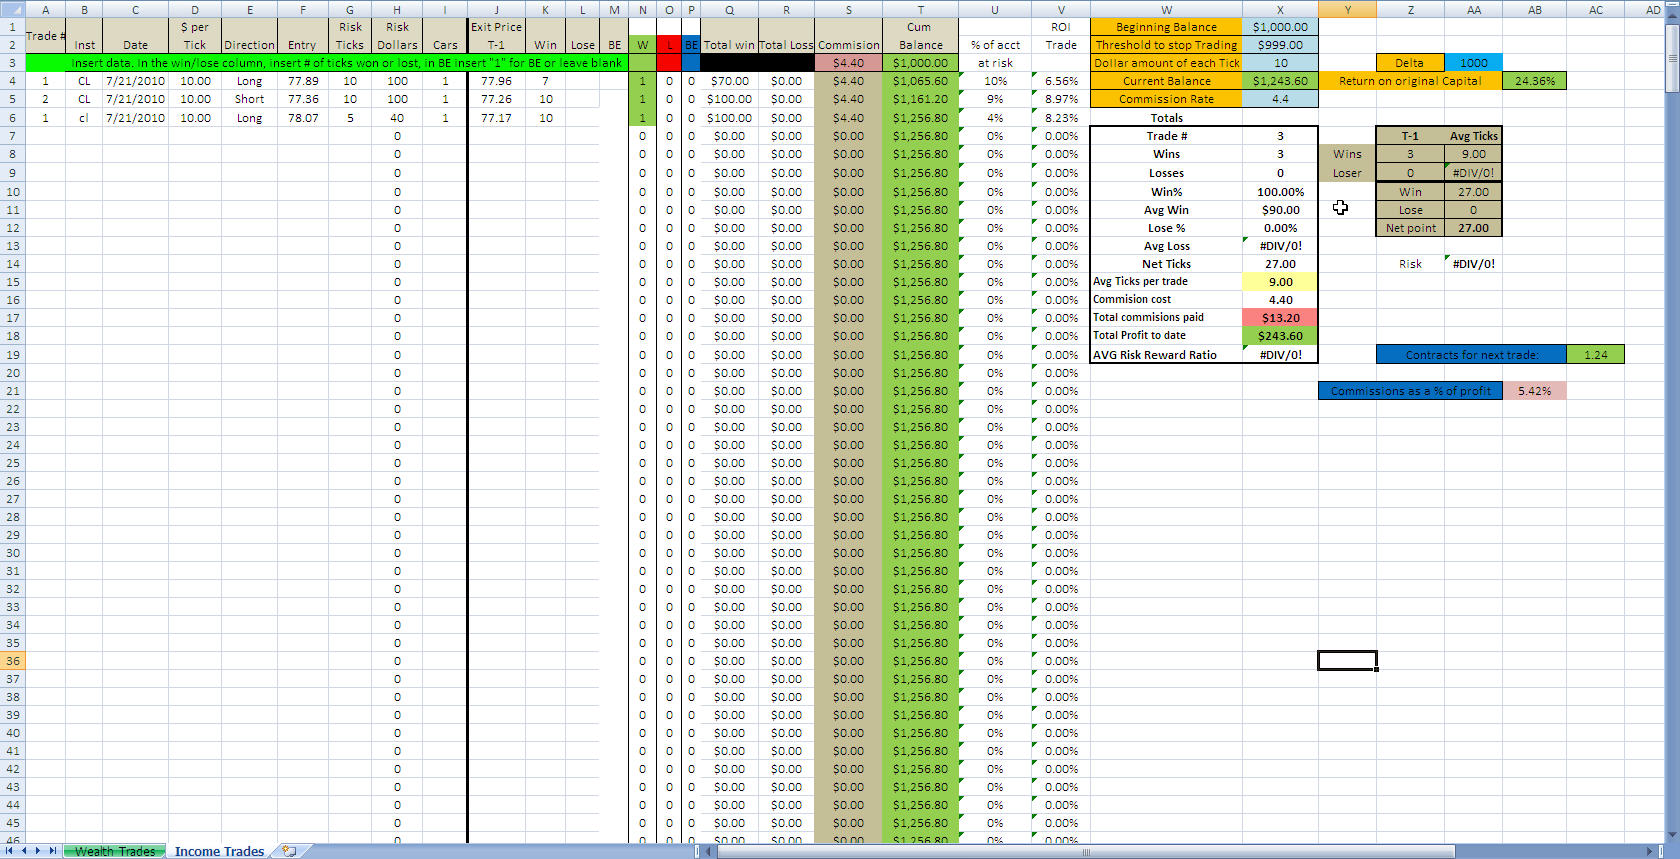Select entry price 78.07 cell

click(x=302, y=118)
